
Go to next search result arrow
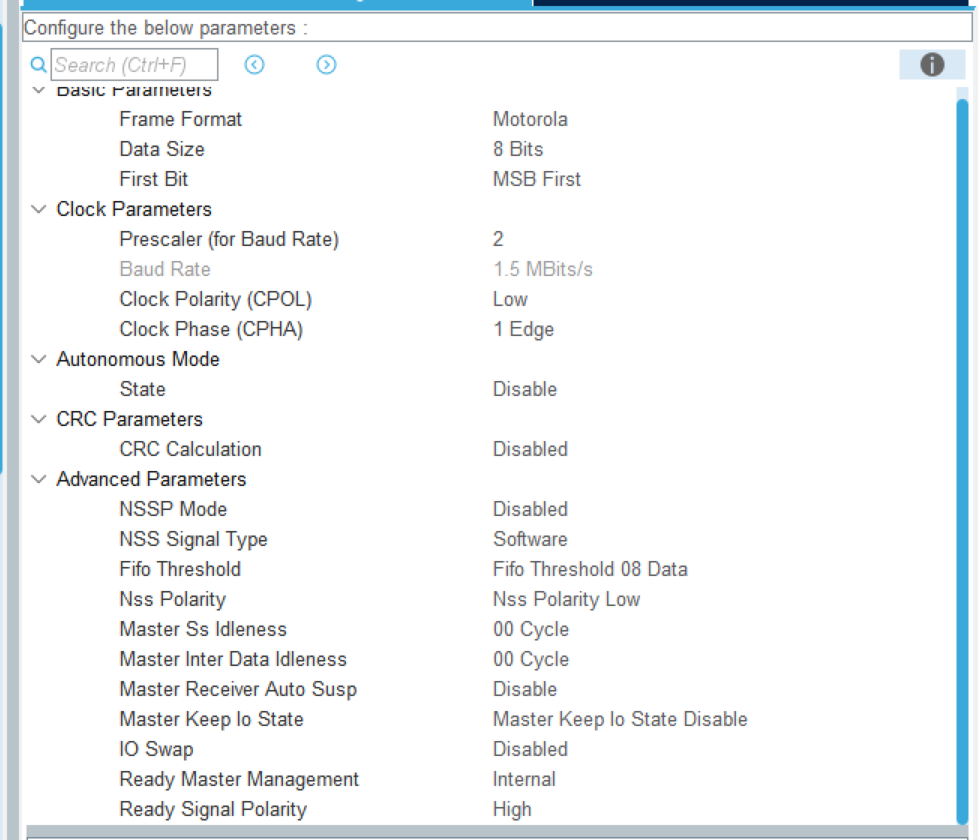[x=326, y=64]
